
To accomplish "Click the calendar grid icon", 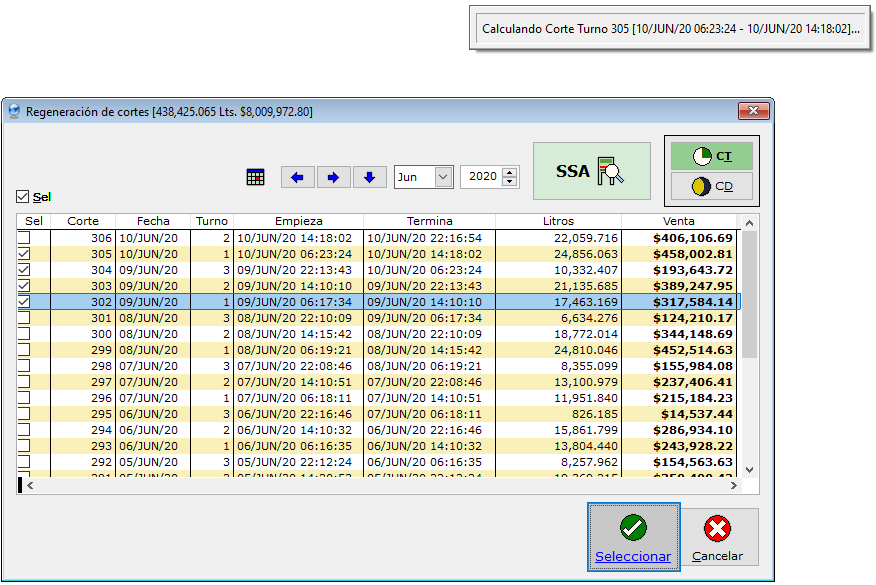I will point(256,177).
